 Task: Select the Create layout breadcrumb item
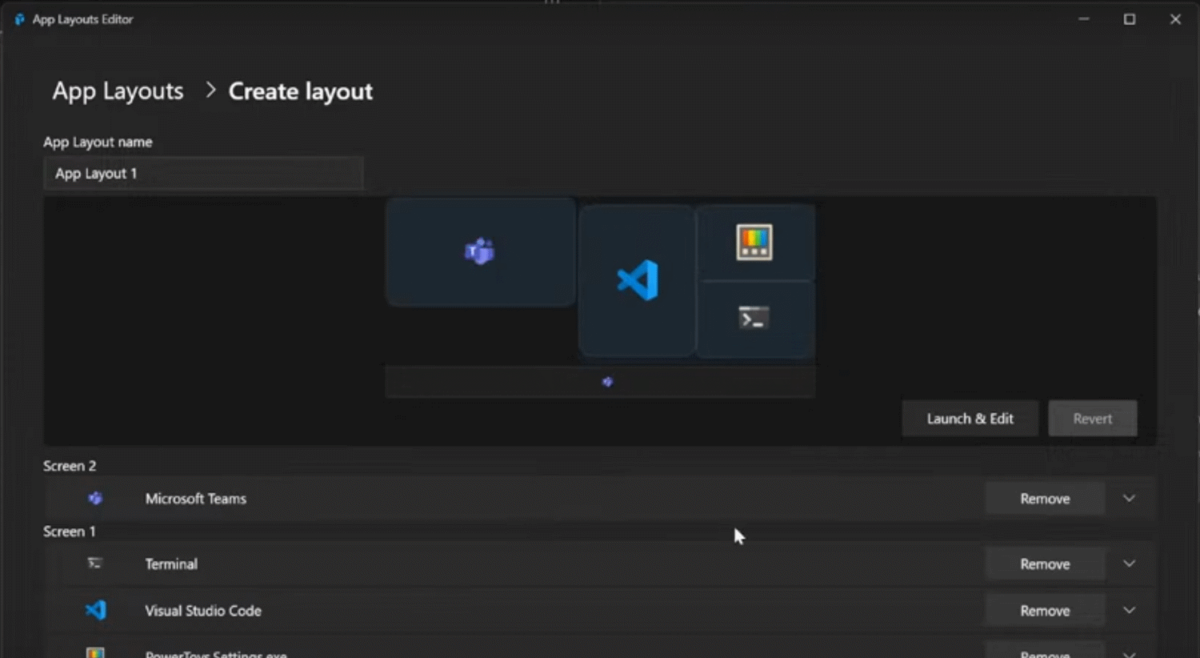(x=300, y=91)
